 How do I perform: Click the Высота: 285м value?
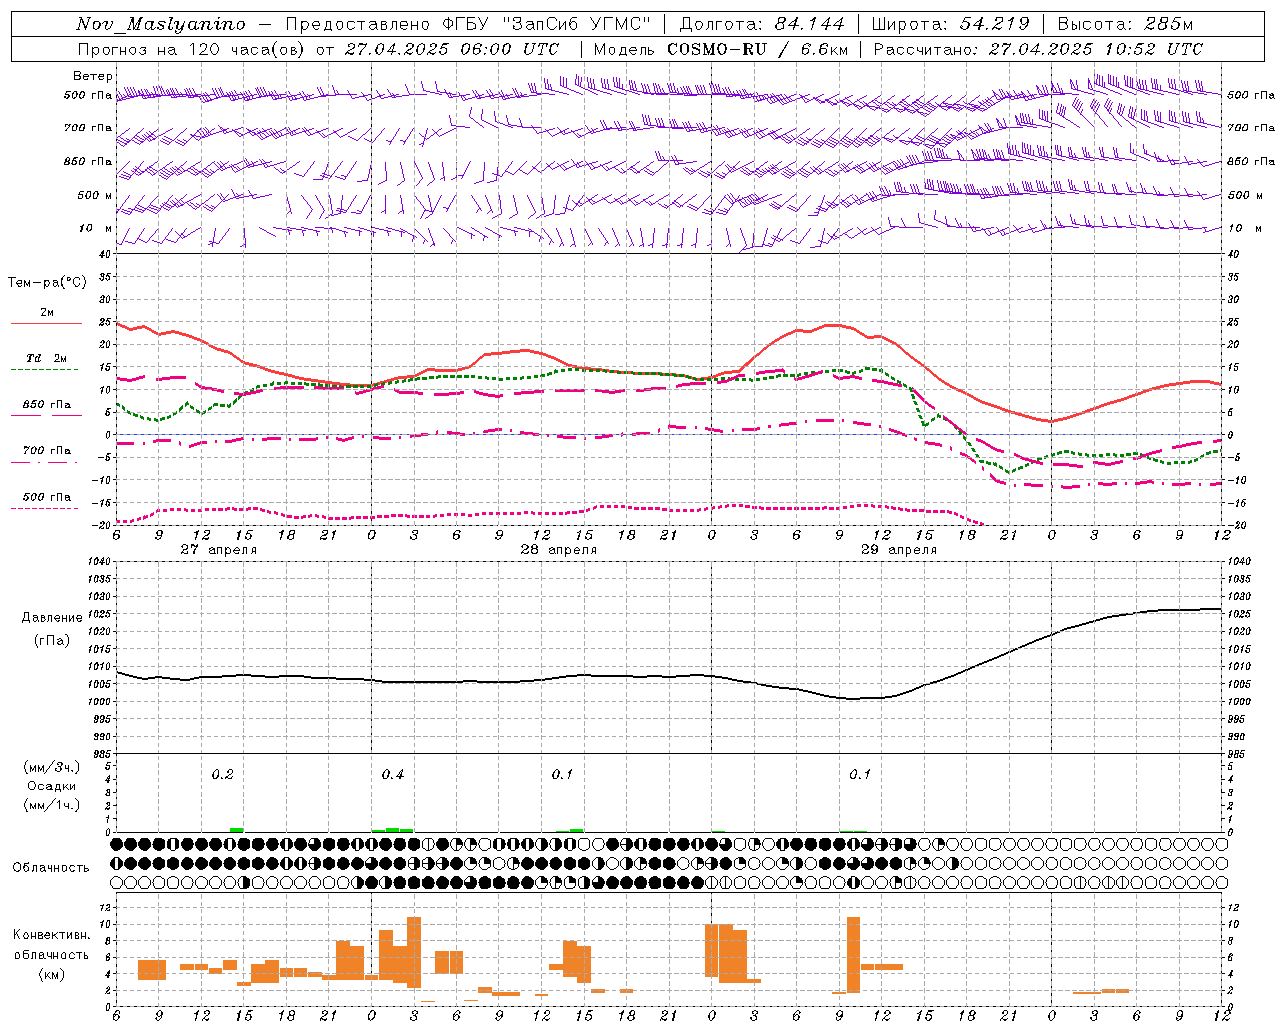[1125, 24]
